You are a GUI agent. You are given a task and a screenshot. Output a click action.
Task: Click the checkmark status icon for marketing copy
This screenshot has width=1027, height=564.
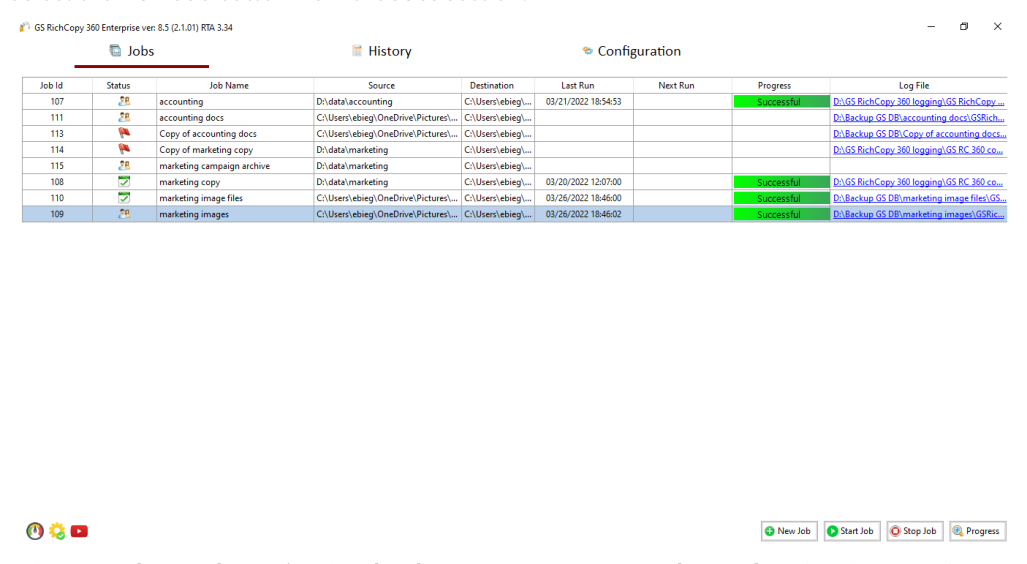click(x=124, y=181)
